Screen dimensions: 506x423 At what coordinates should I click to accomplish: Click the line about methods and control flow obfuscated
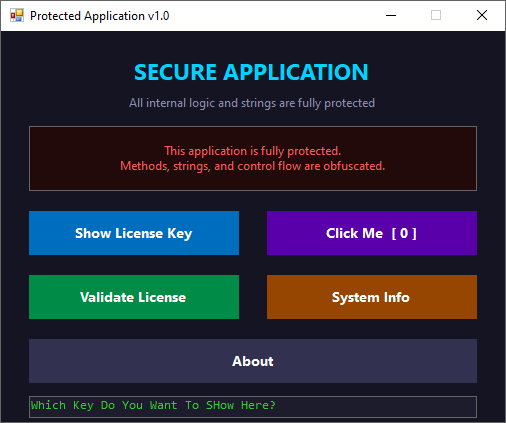(x=253, y=166)
